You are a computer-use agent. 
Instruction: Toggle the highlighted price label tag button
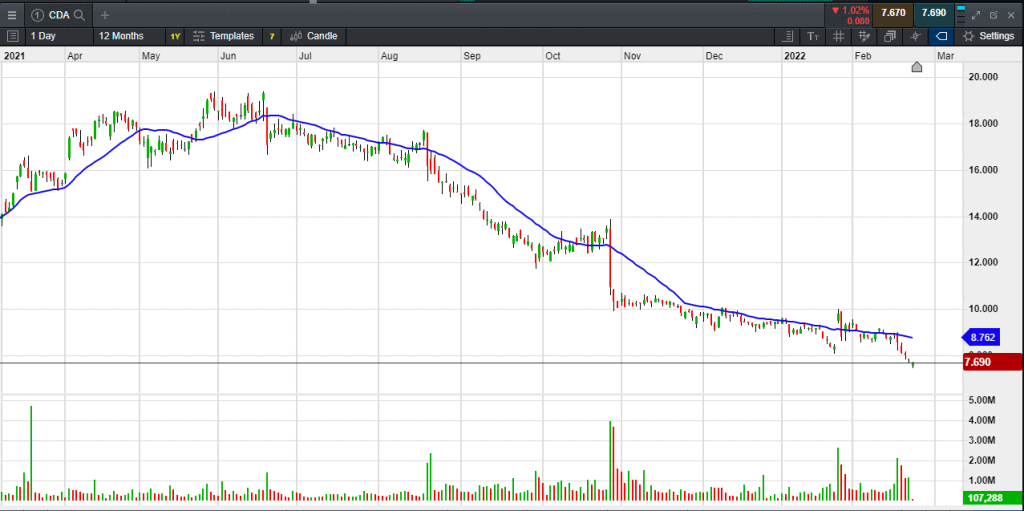click(940, 36)
